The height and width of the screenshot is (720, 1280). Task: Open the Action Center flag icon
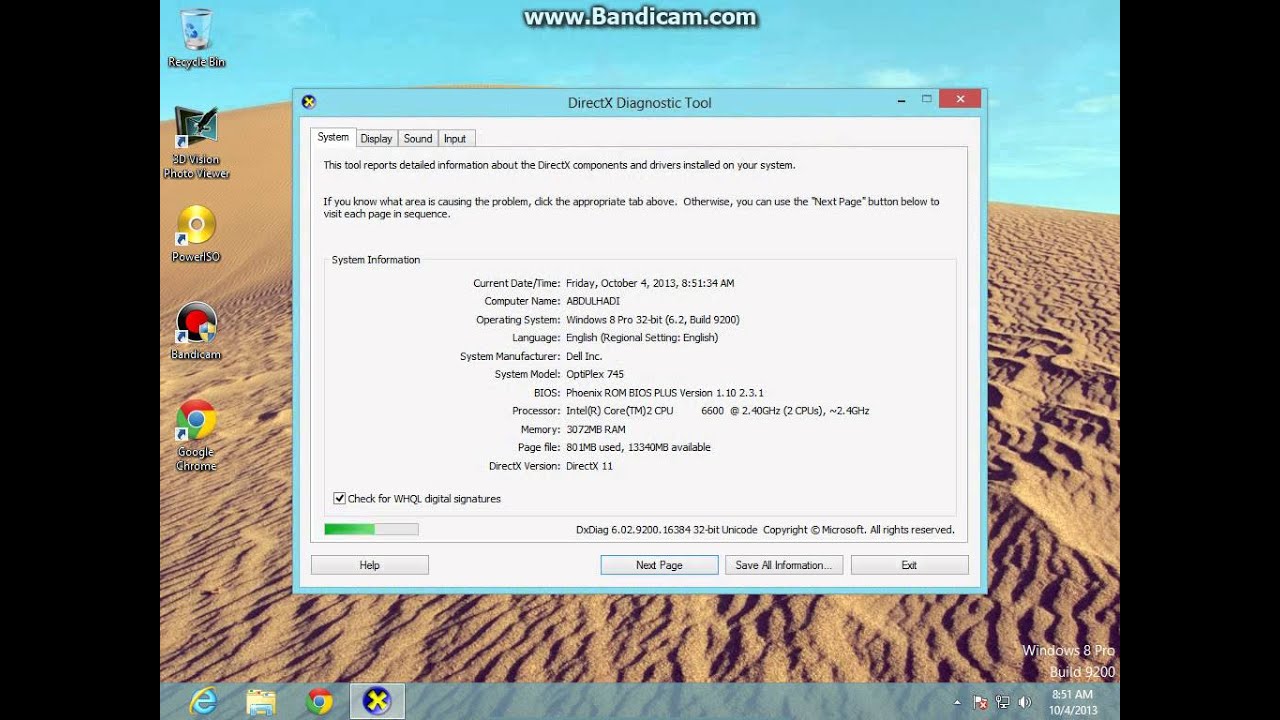click(x=980, y=702)
